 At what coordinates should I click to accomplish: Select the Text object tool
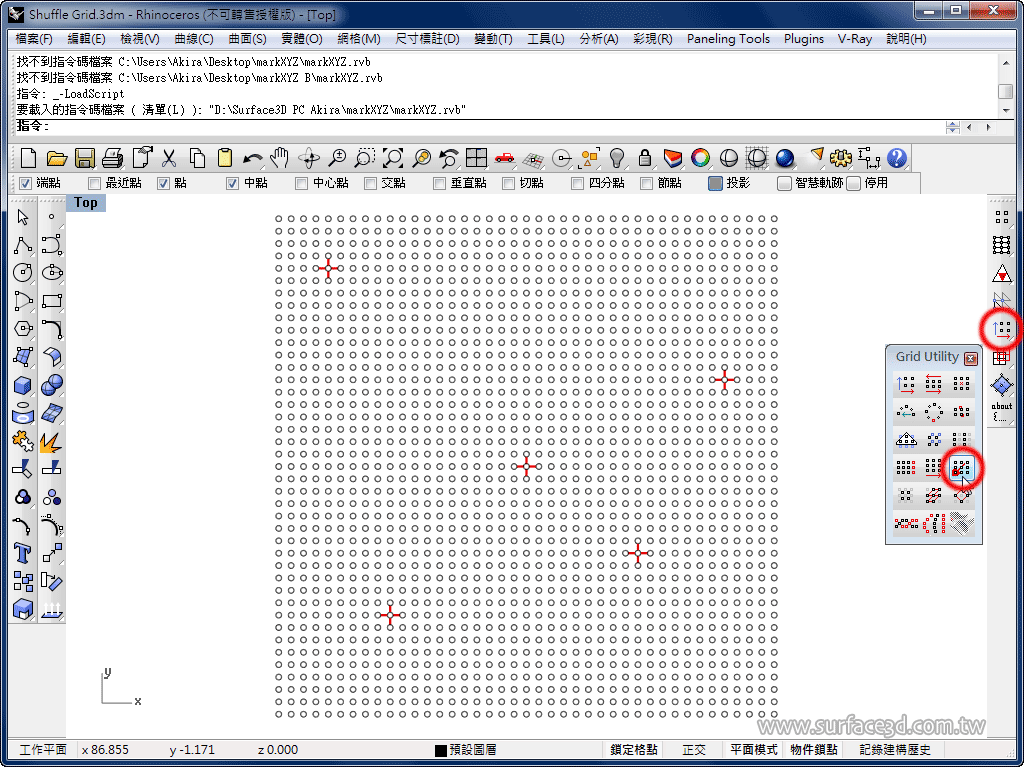click(24, 553)
